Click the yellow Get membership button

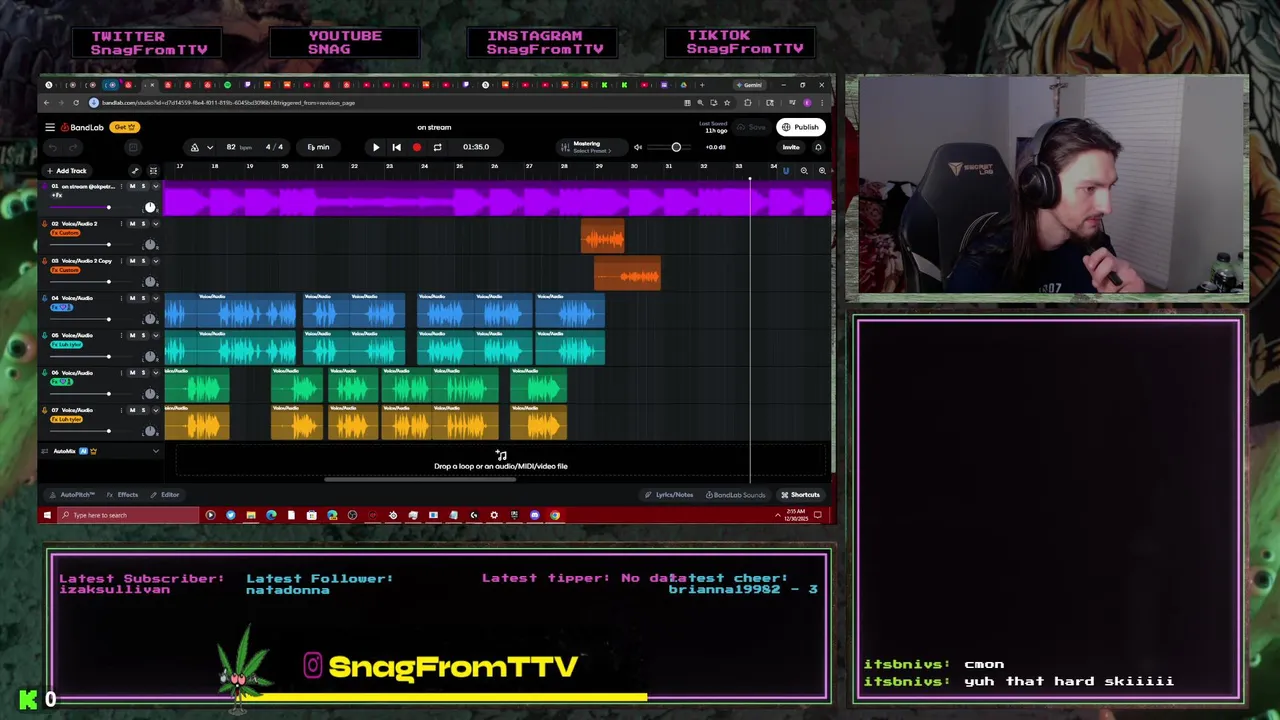pyautogui.click(x=125, y=127)
